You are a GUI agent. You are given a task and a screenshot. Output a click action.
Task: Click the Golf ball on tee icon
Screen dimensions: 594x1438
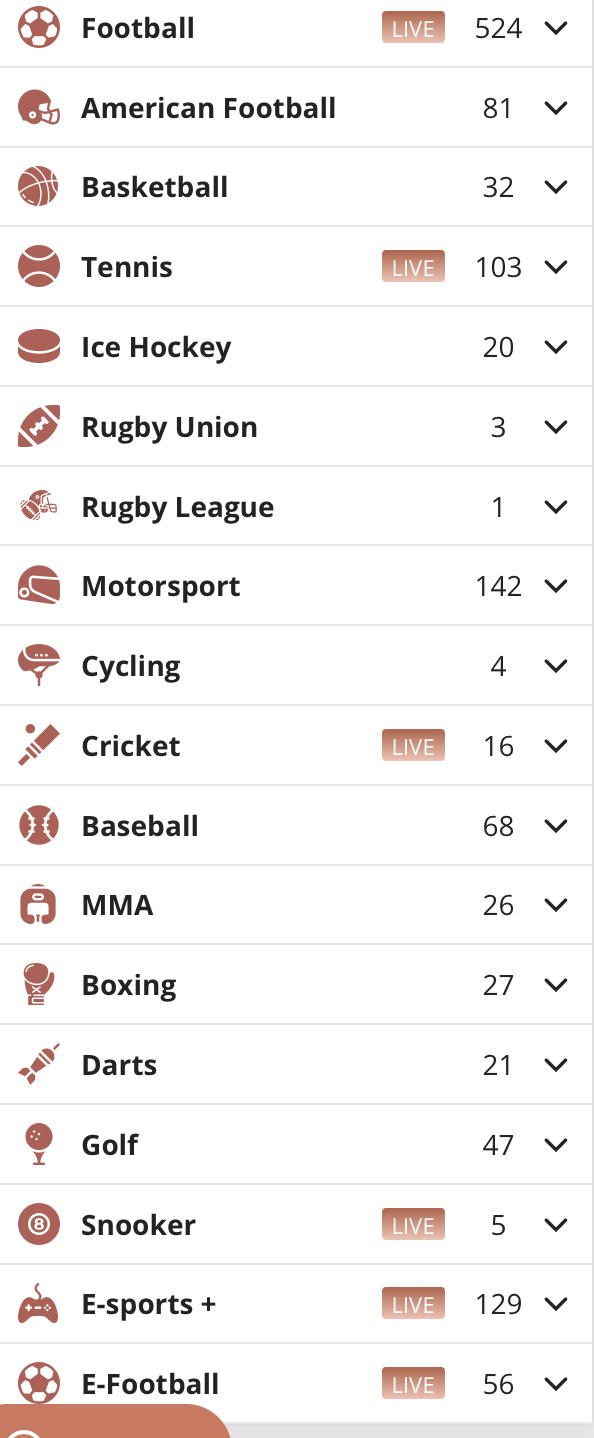tap(39, 1145)
